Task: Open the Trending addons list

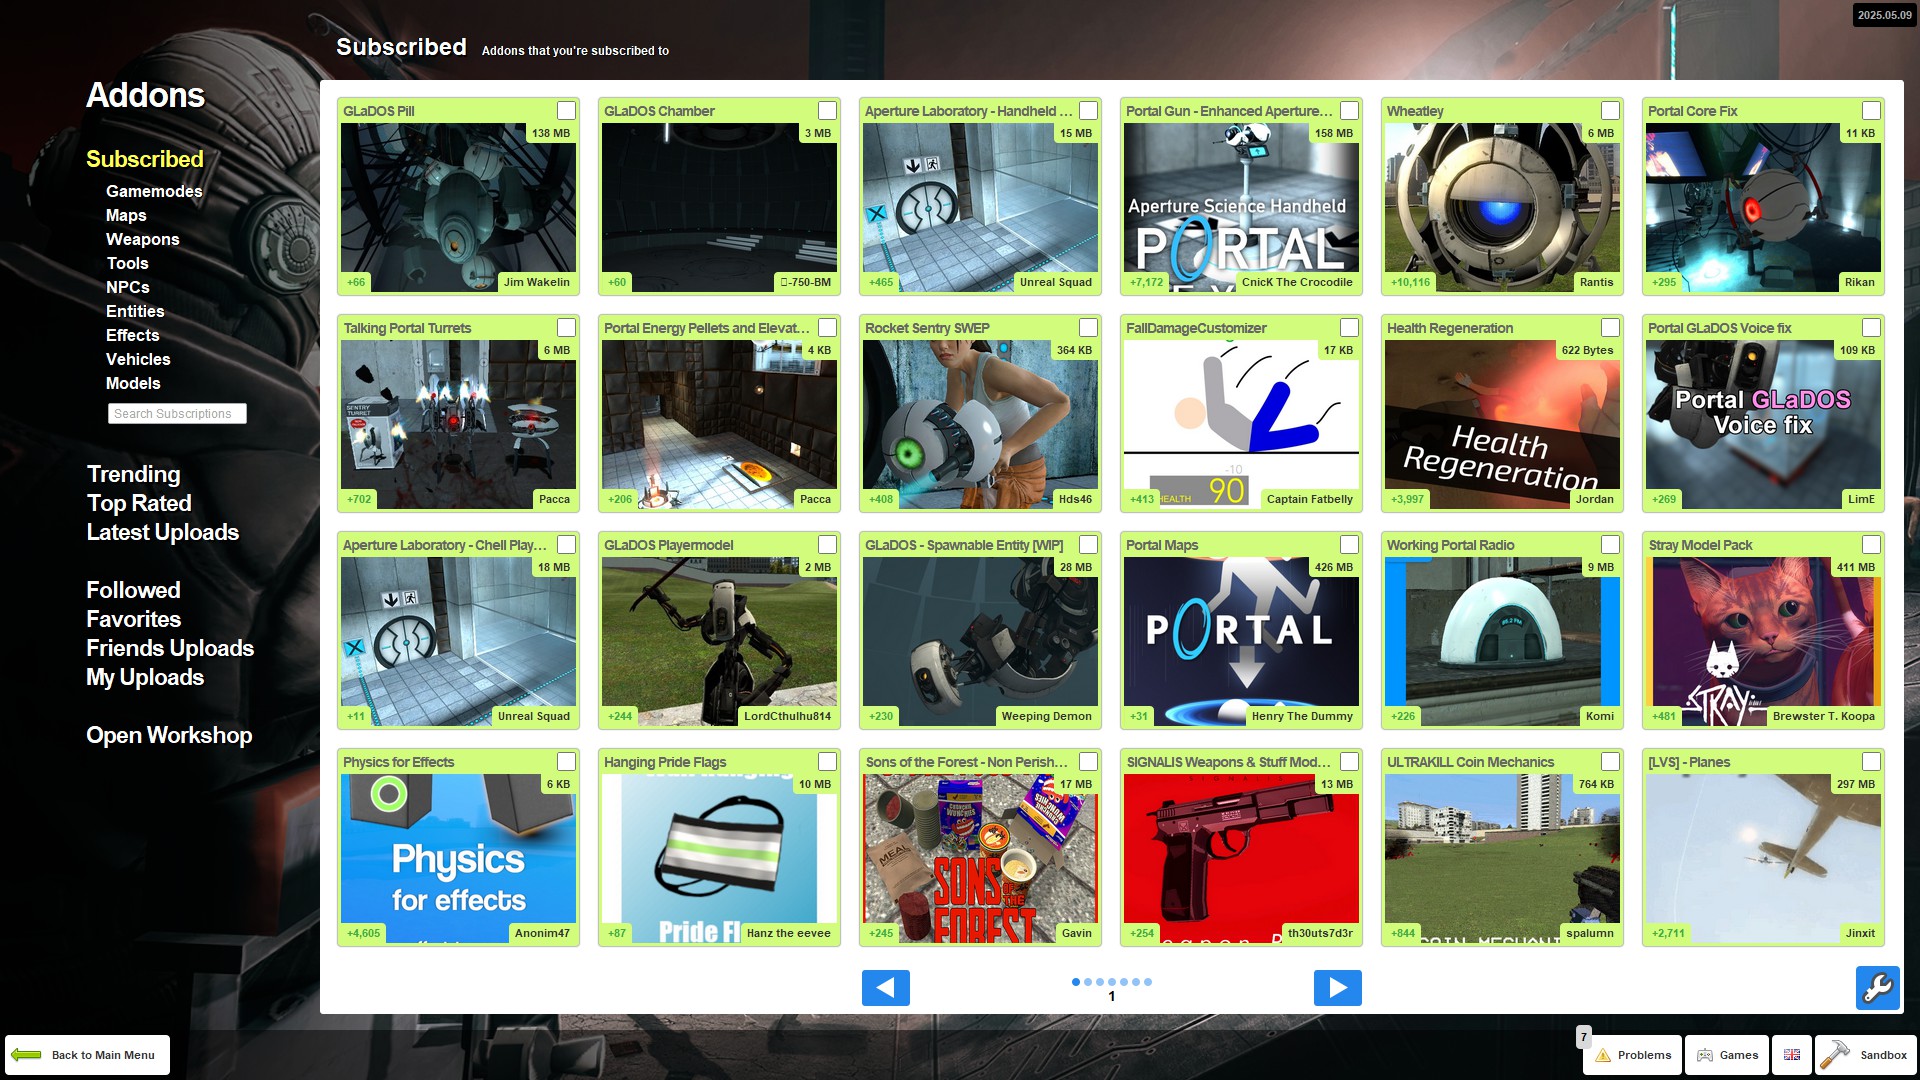Action: click(x=133, y=474)
